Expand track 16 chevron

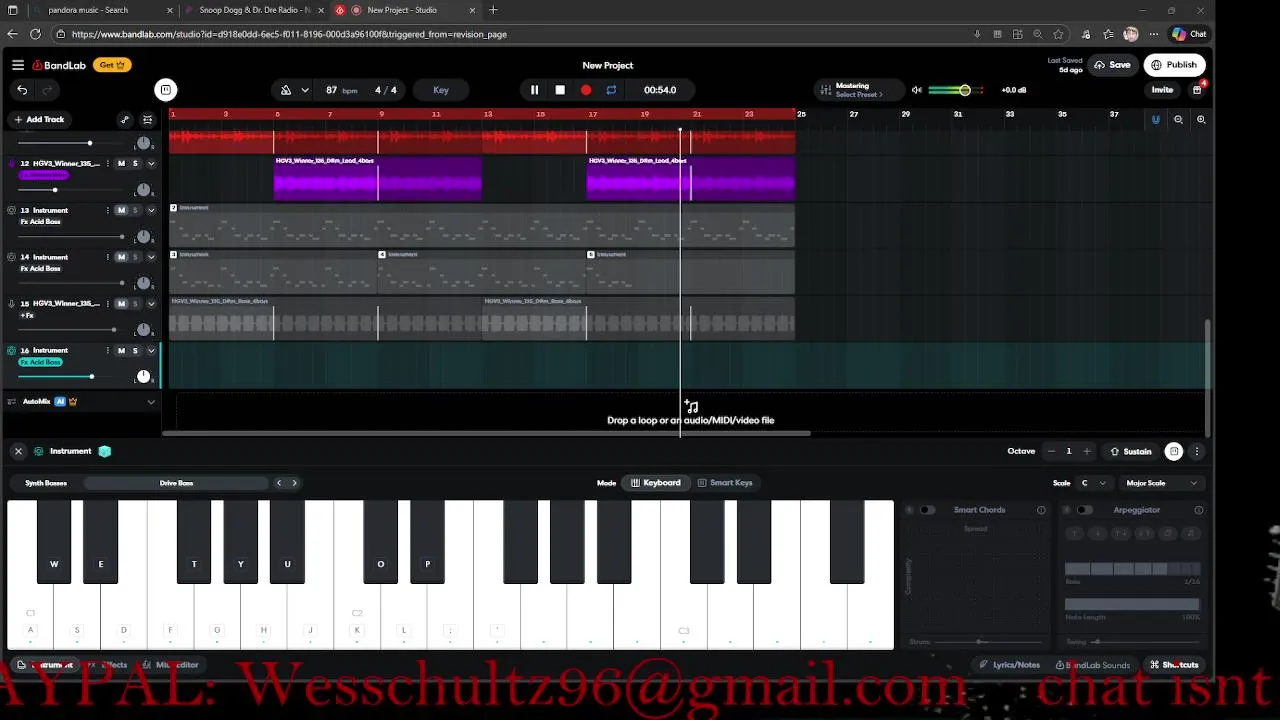(x=151, y=351)
